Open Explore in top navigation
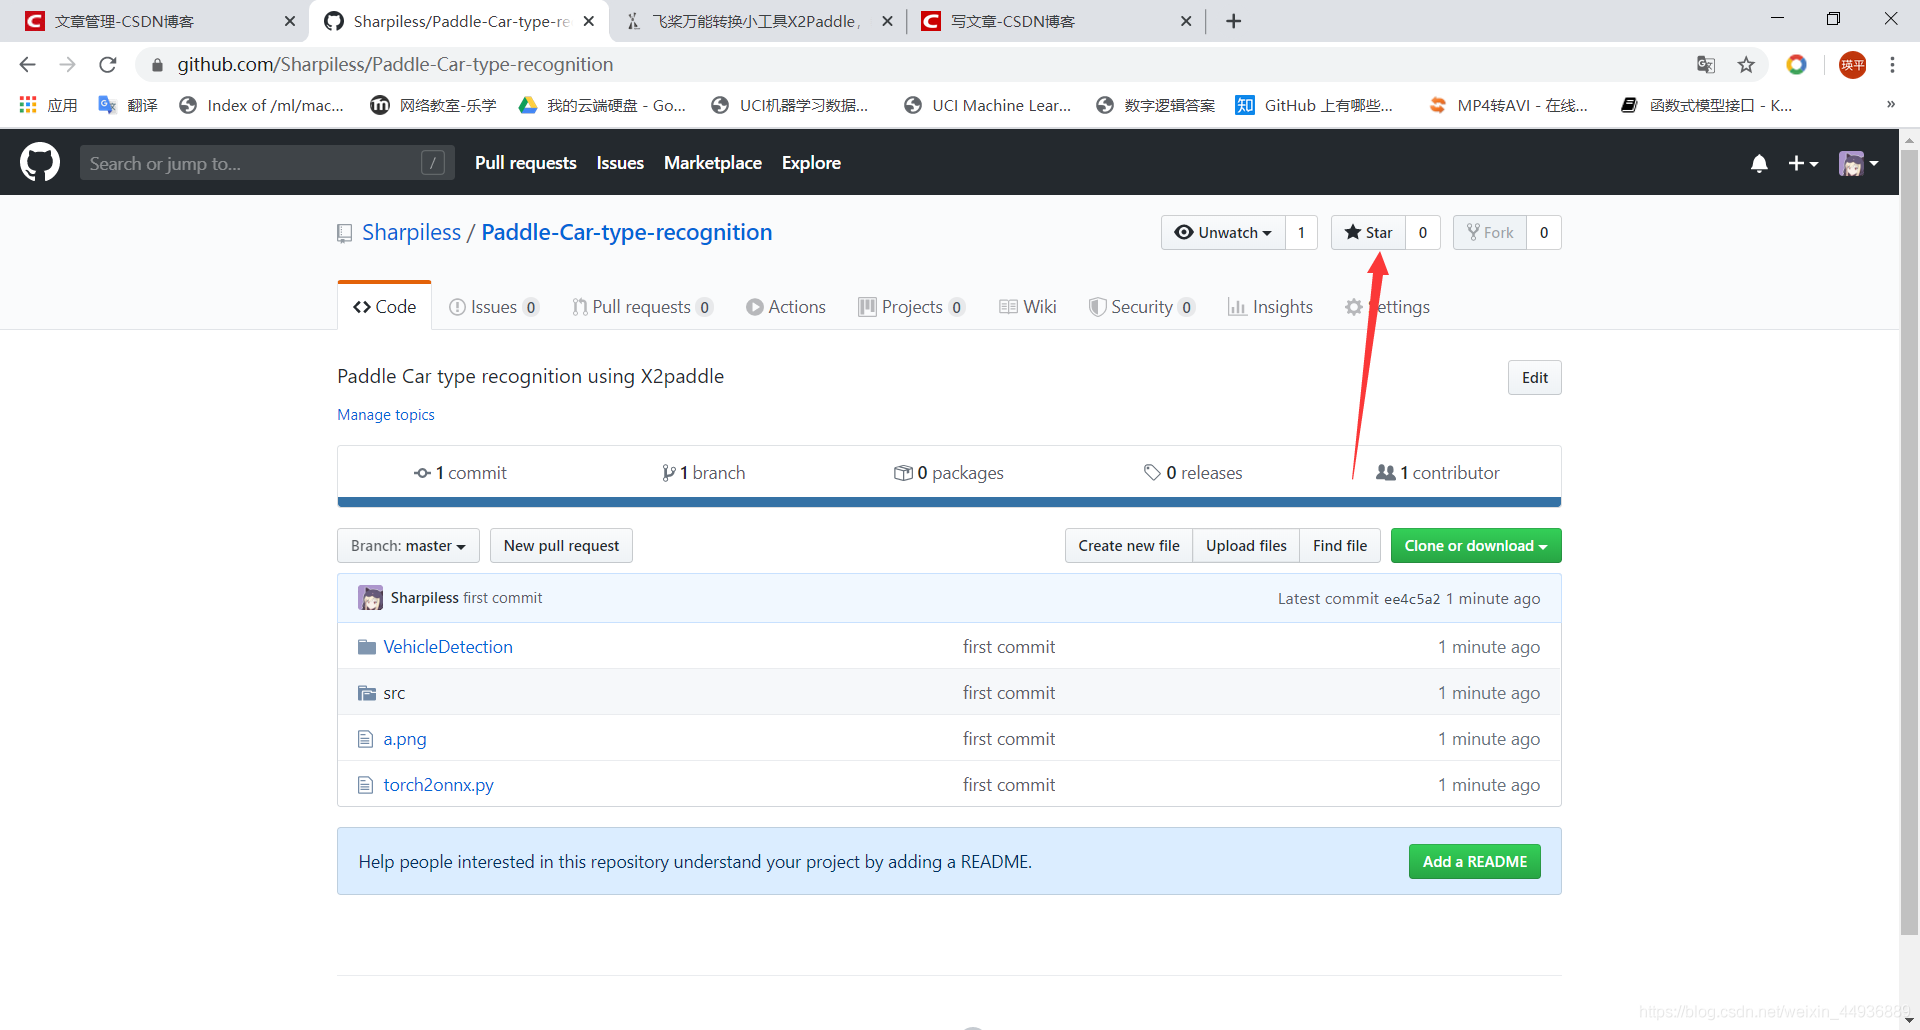Viewport: 1920px width, 1030px height. pyautogui.click(x=811, y=163)
